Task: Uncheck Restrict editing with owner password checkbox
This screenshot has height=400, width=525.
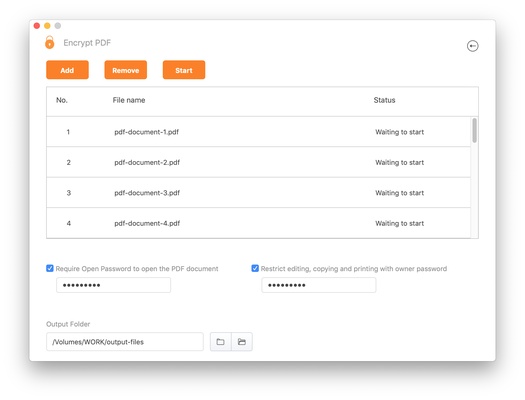Action: click(x=255, y=268)
